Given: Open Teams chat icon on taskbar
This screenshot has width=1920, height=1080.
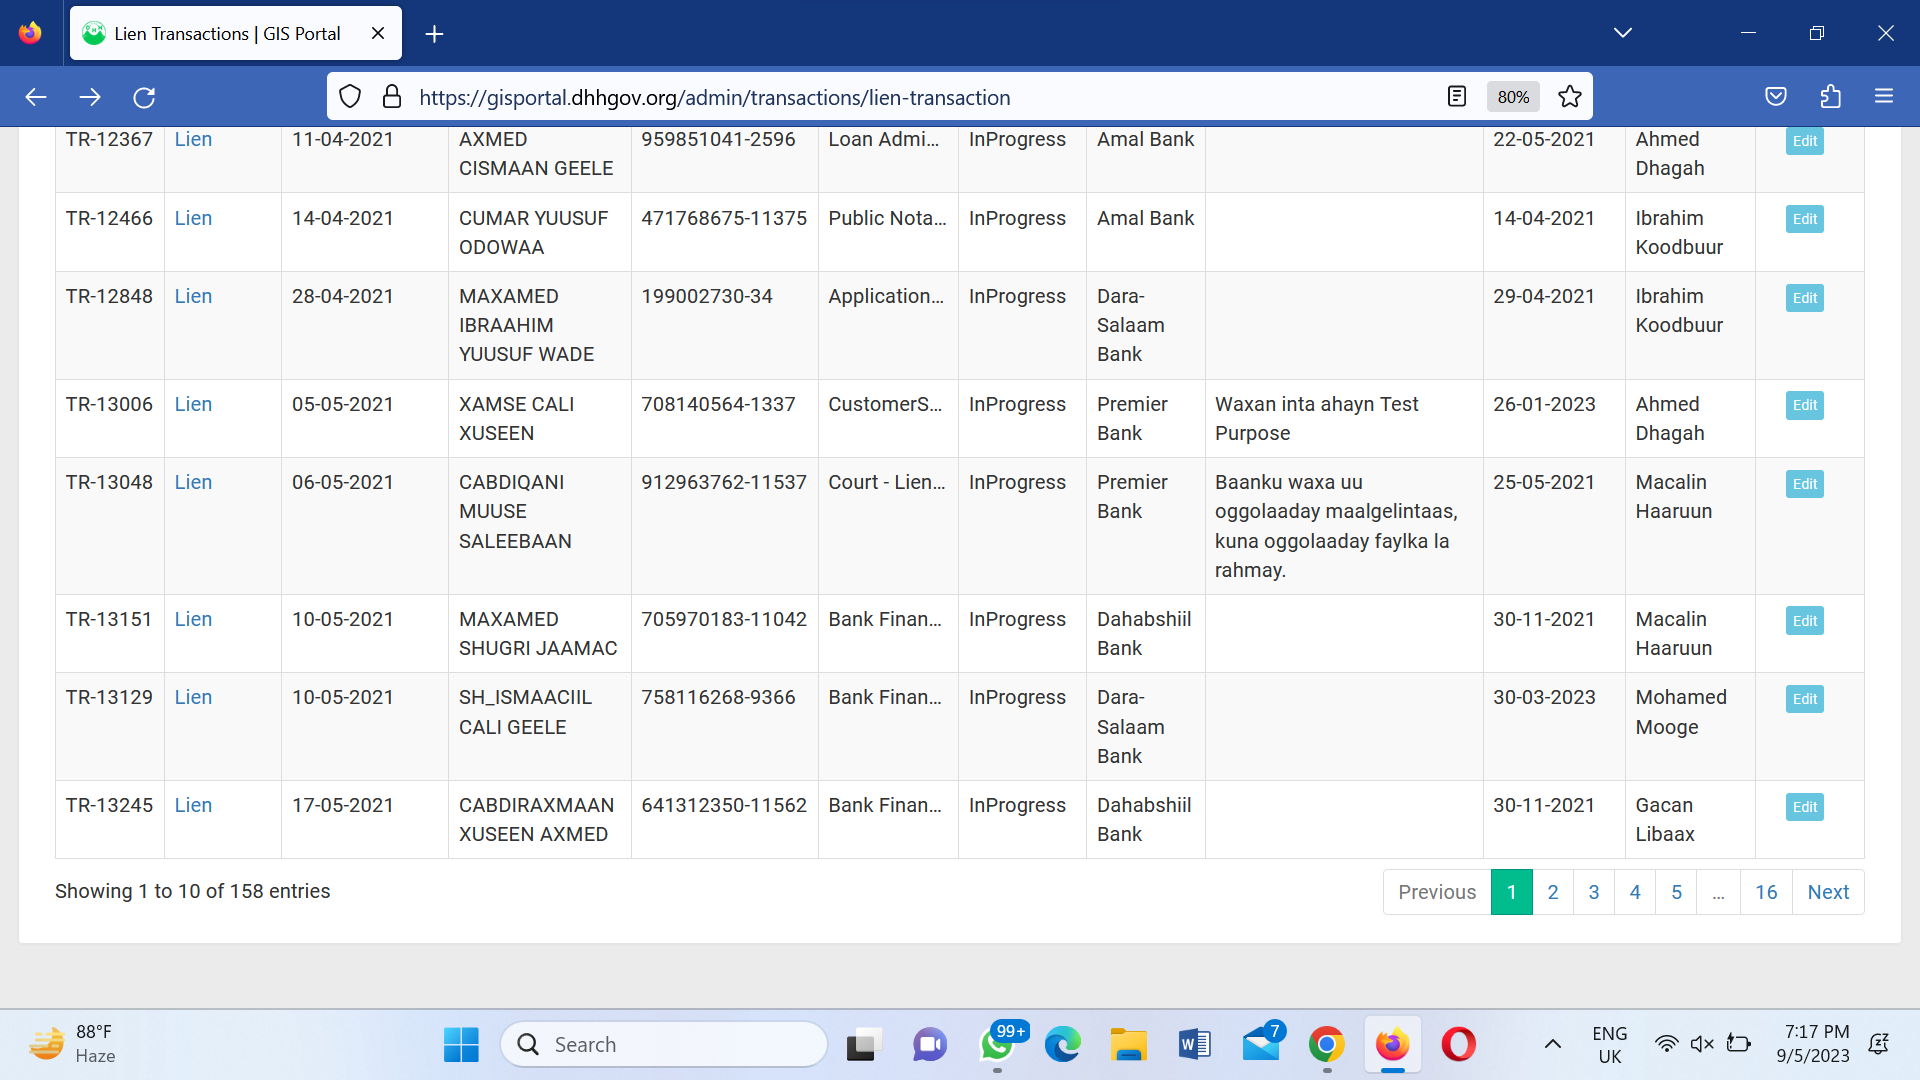Looking at the screenshot, I should click(x=930, y=1045).
